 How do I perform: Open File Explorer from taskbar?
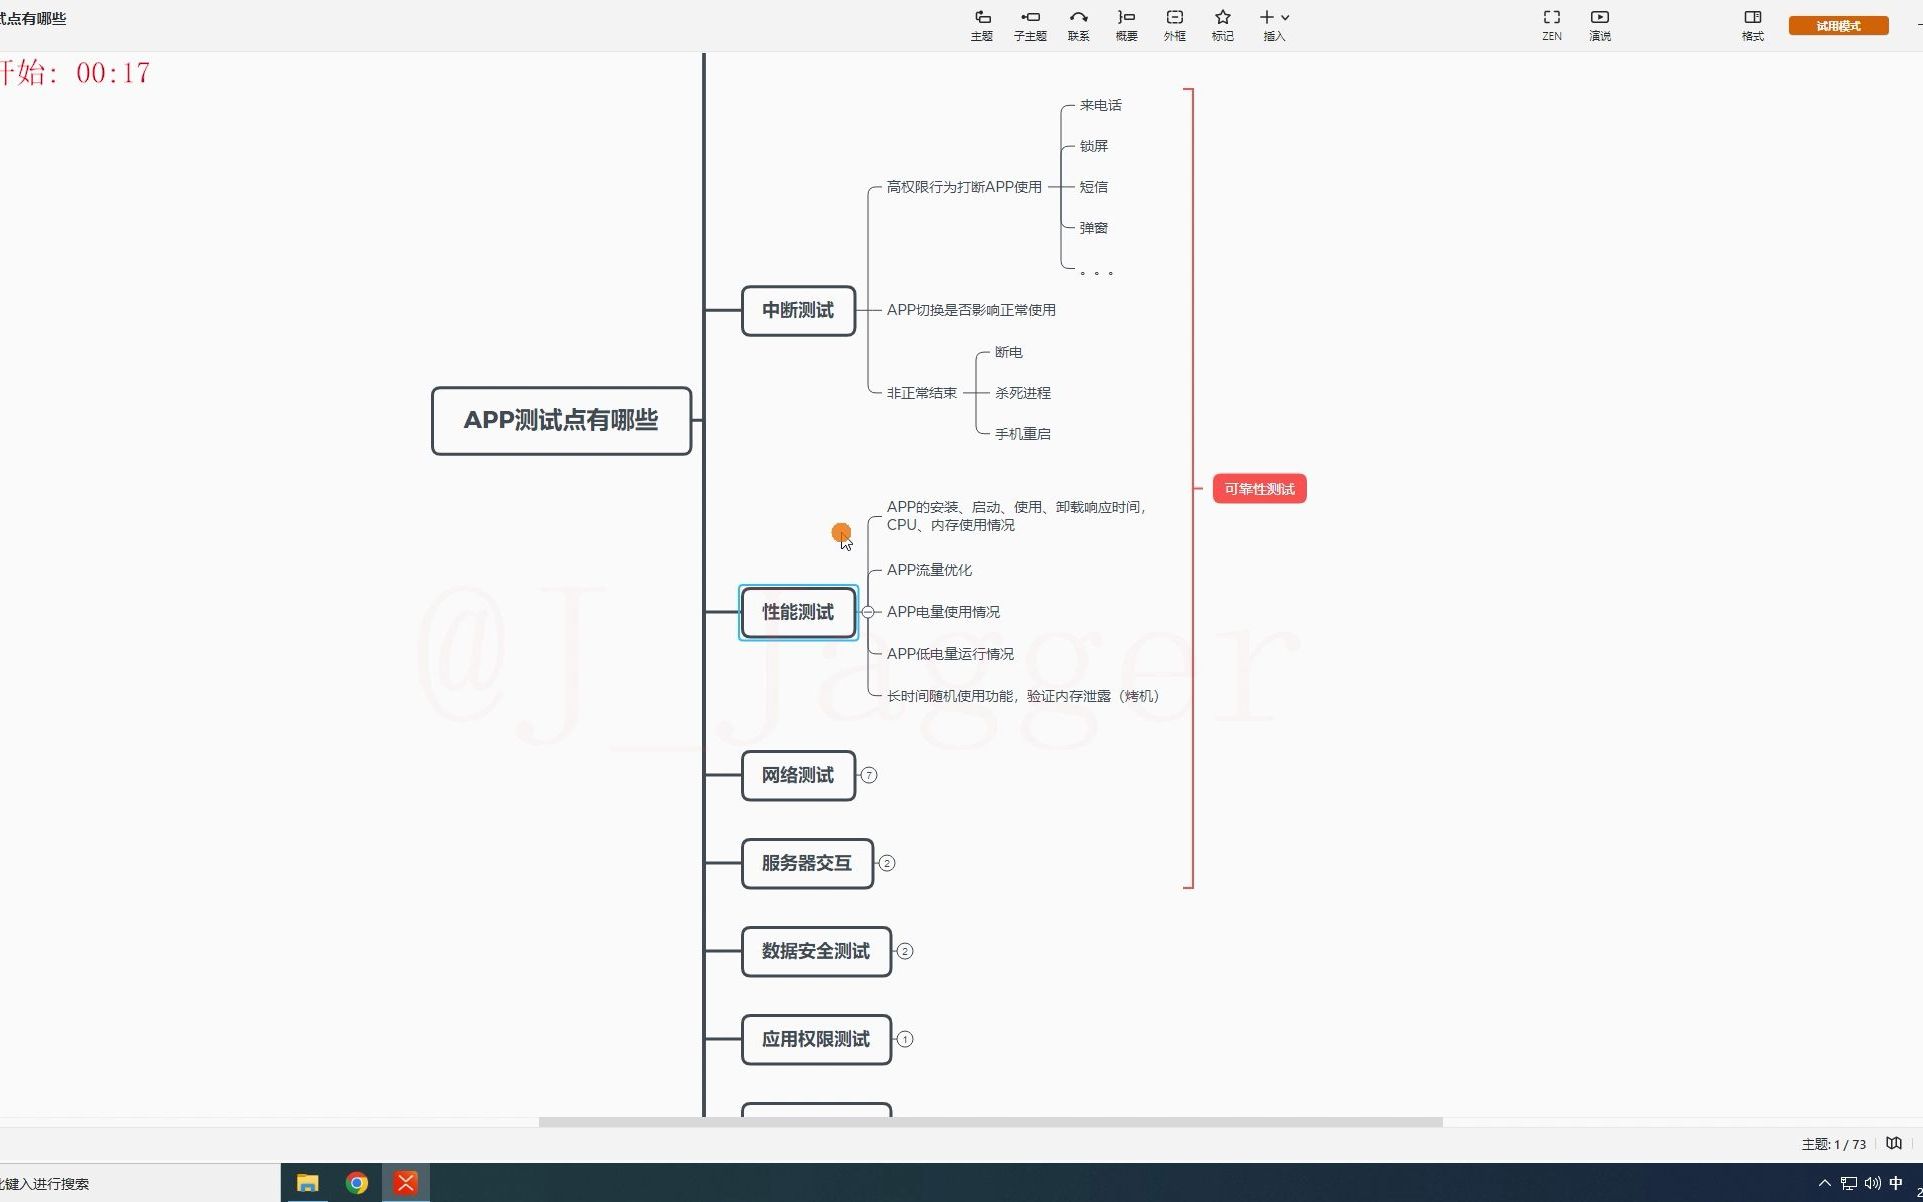pos(307,1183)
